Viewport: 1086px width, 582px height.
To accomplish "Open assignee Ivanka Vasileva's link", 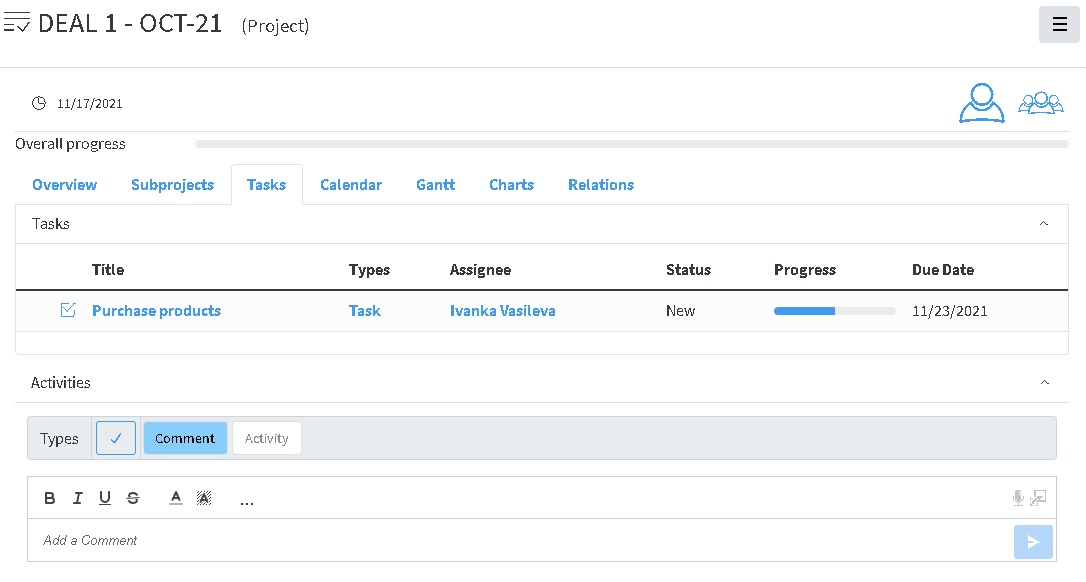I will pos(502,311).
